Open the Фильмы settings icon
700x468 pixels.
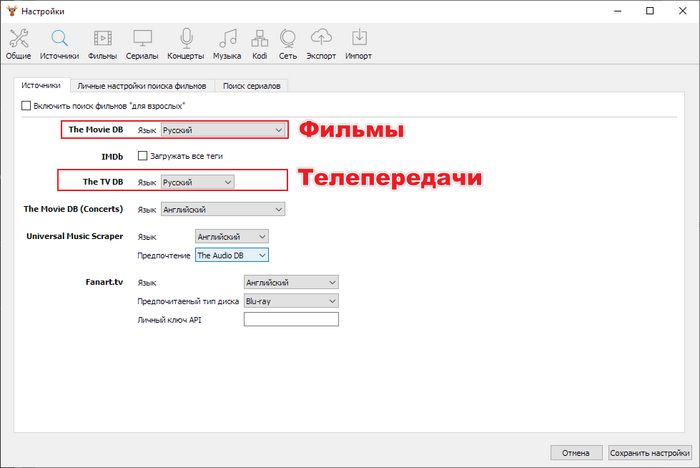(x=102, y=42)
